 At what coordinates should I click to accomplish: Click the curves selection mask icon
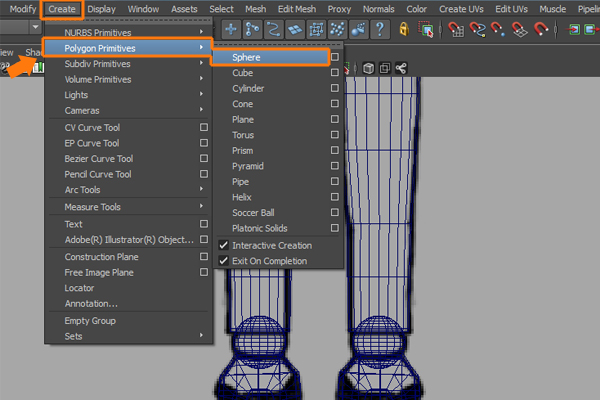pos(275,29)
